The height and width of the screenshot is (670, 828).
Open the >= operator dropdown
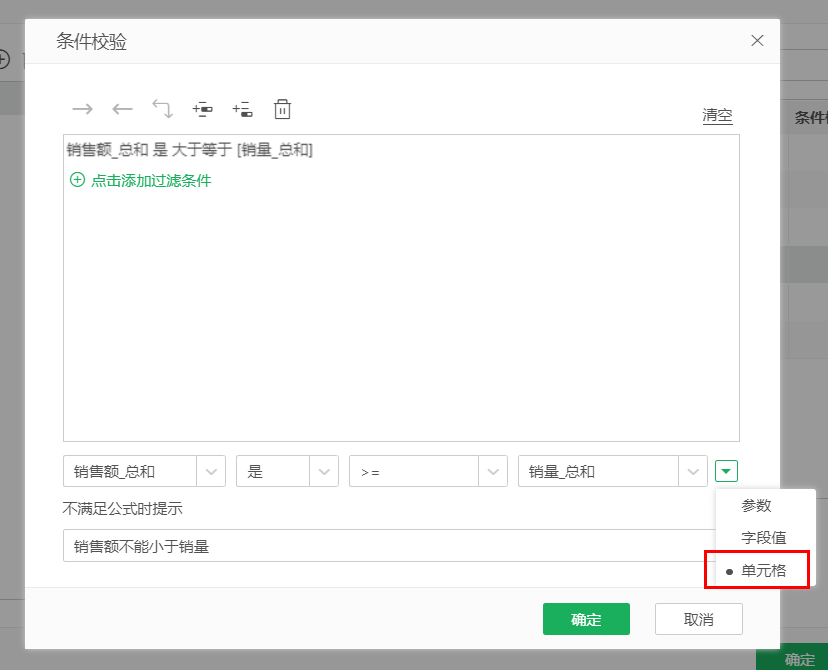coord(493,471)
